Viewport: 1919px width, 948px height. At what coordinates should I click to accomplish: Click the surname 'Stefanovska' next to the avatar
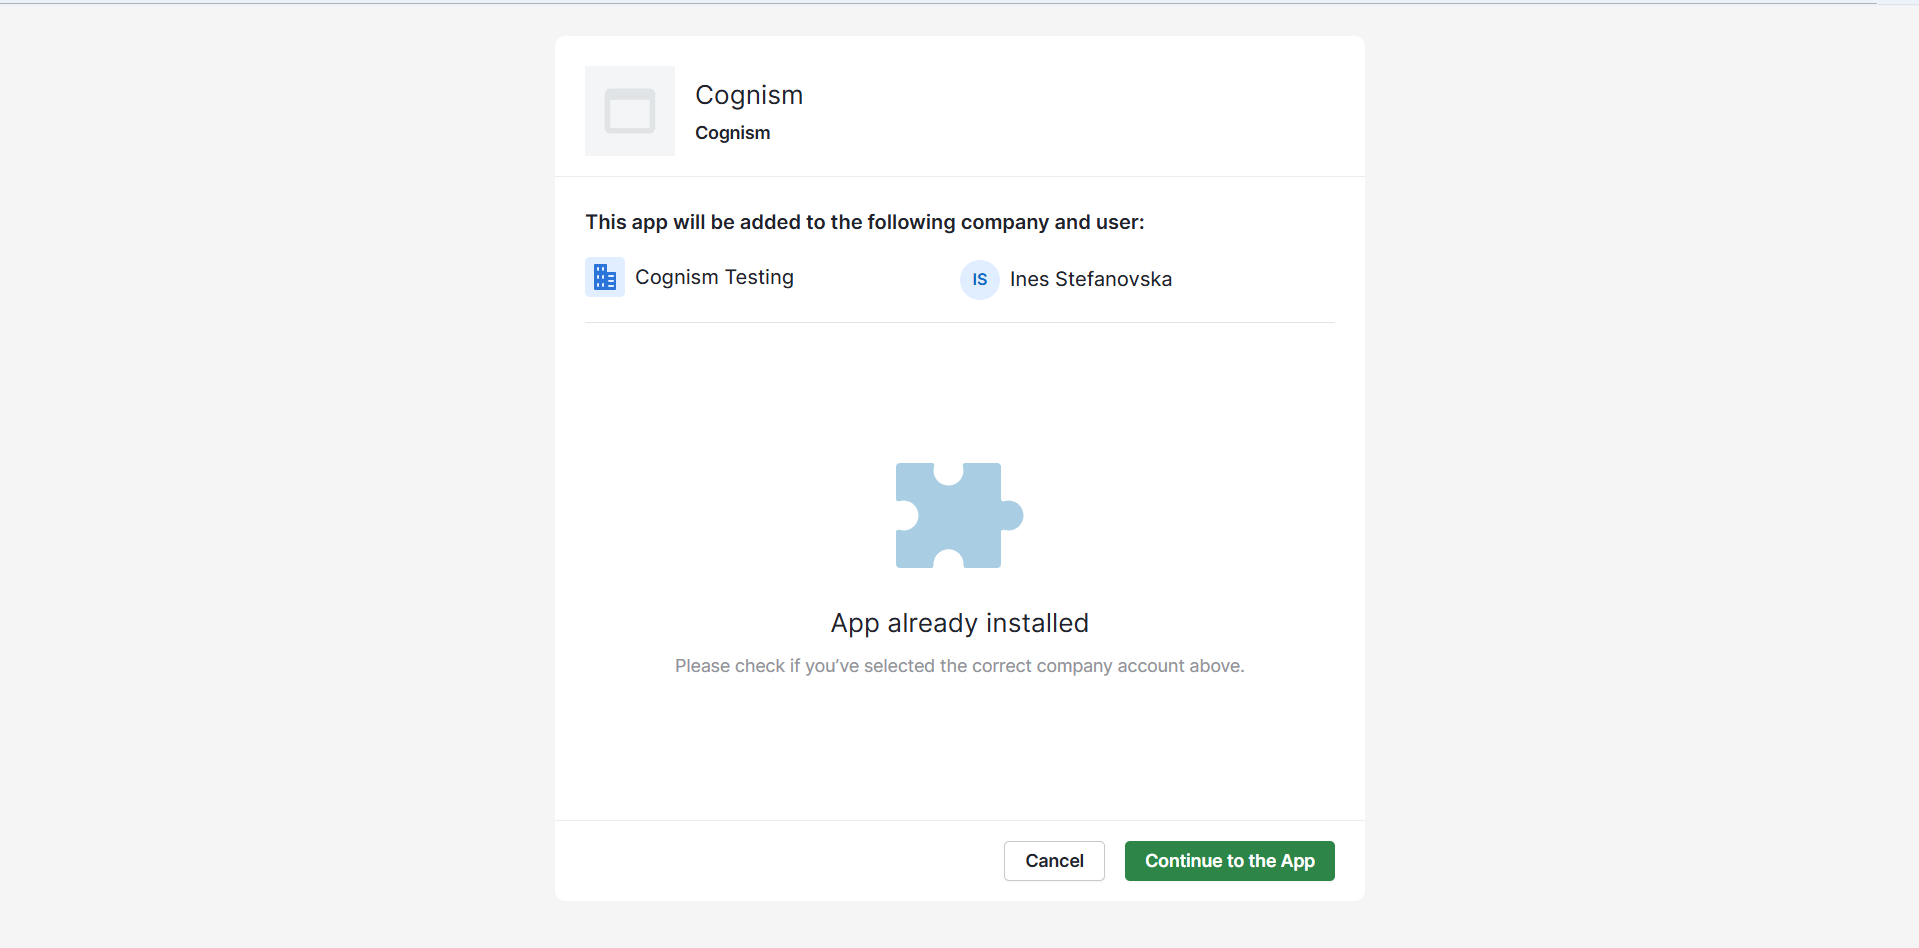[x=1113, y=279]
